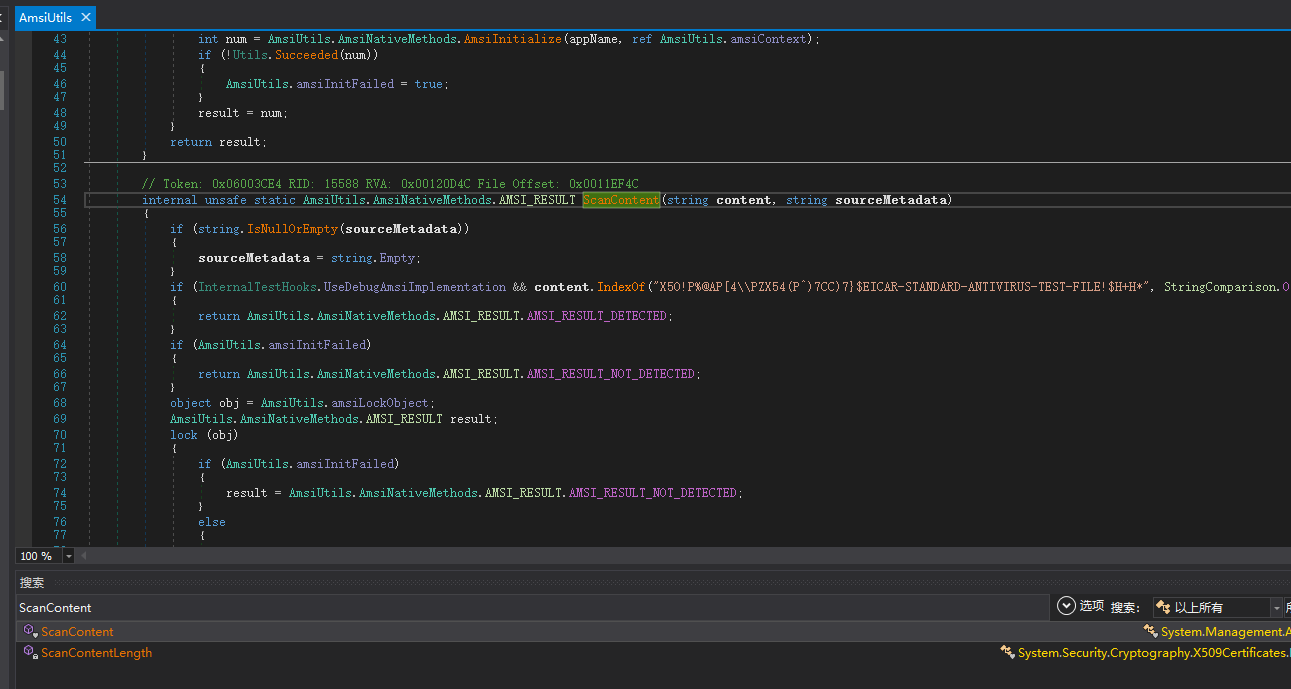The image size is (1291, 689).
Task: Click amsiContext on line 43
Action: point(769,39)
